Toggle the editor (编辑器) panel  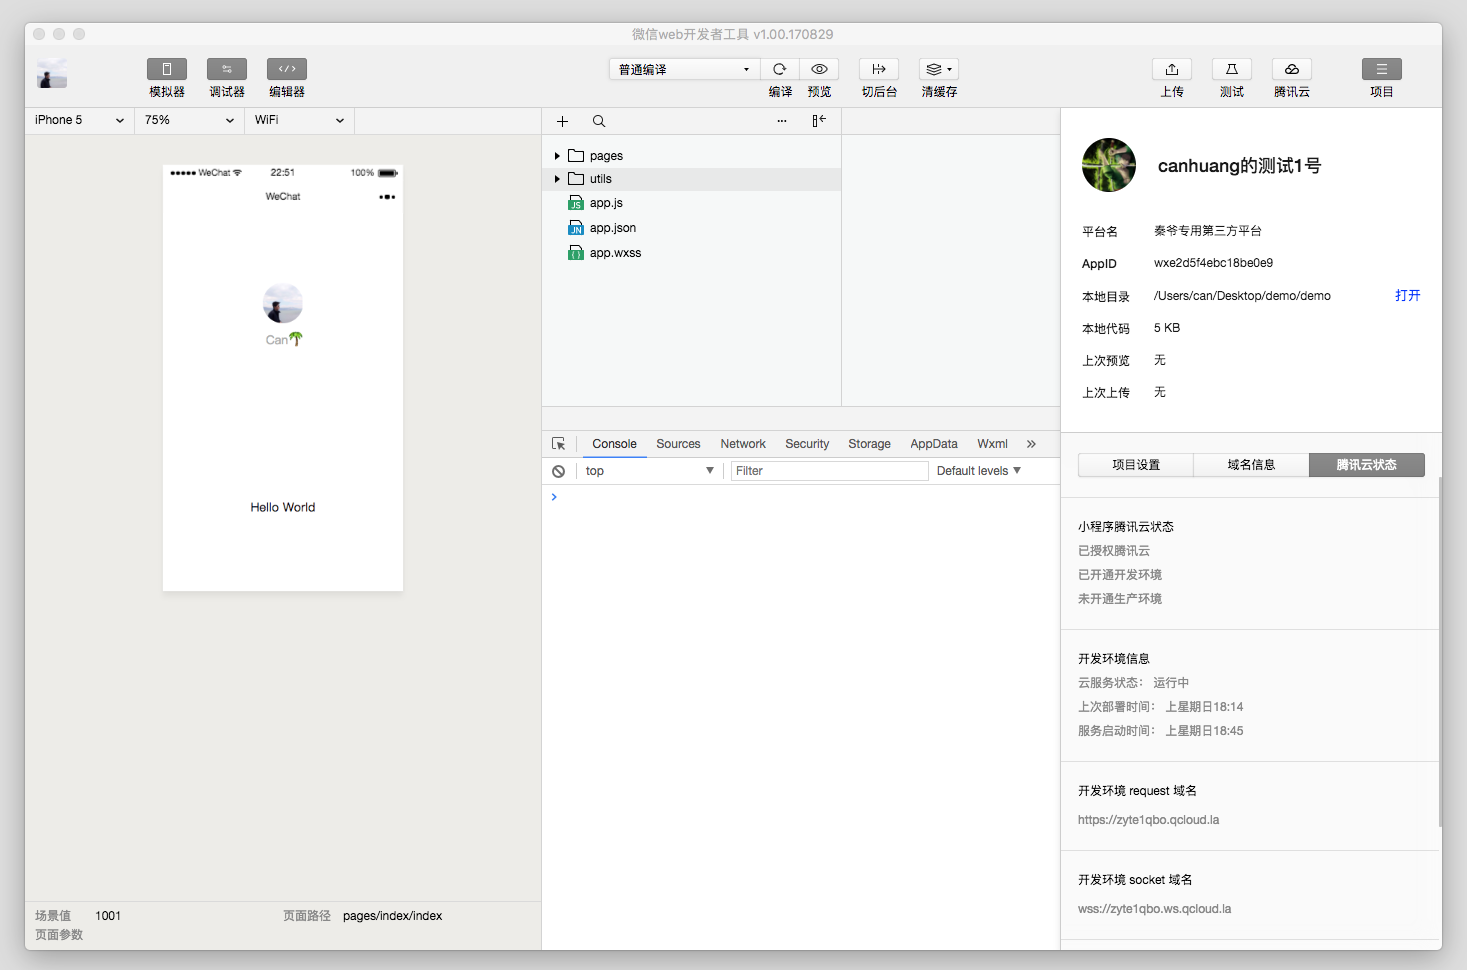287,69
